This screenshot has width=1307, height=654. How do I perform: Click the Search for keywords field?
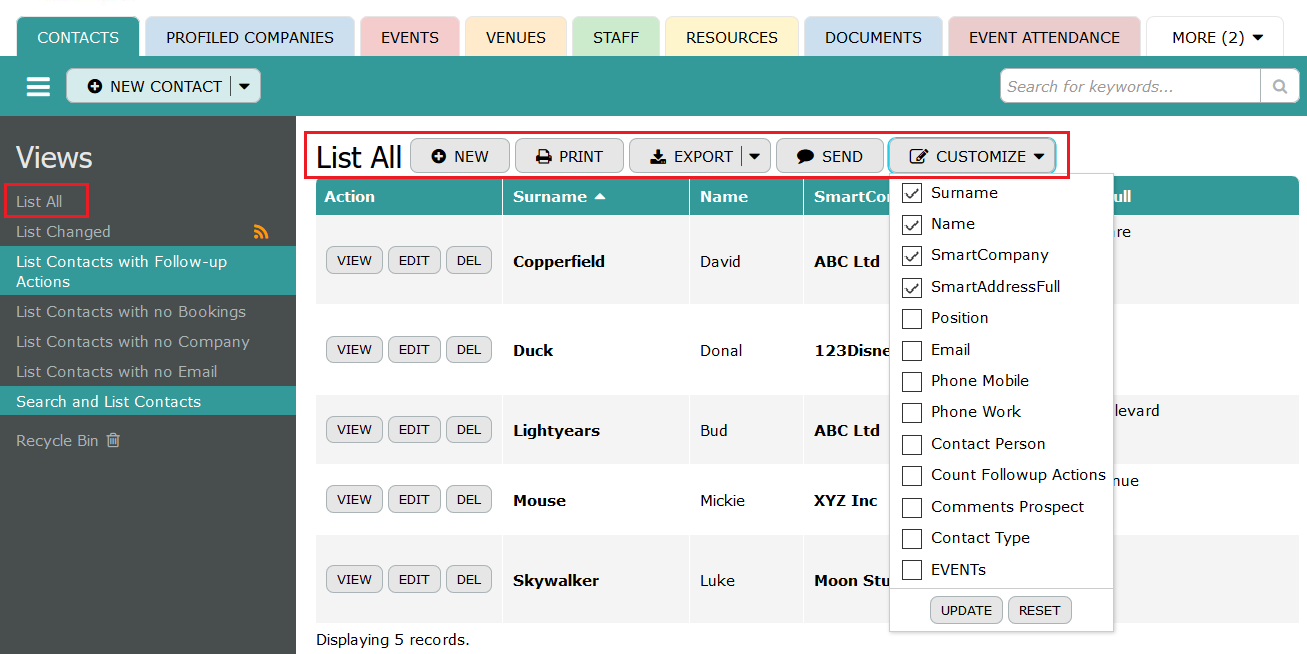[x=1130, y=87]
